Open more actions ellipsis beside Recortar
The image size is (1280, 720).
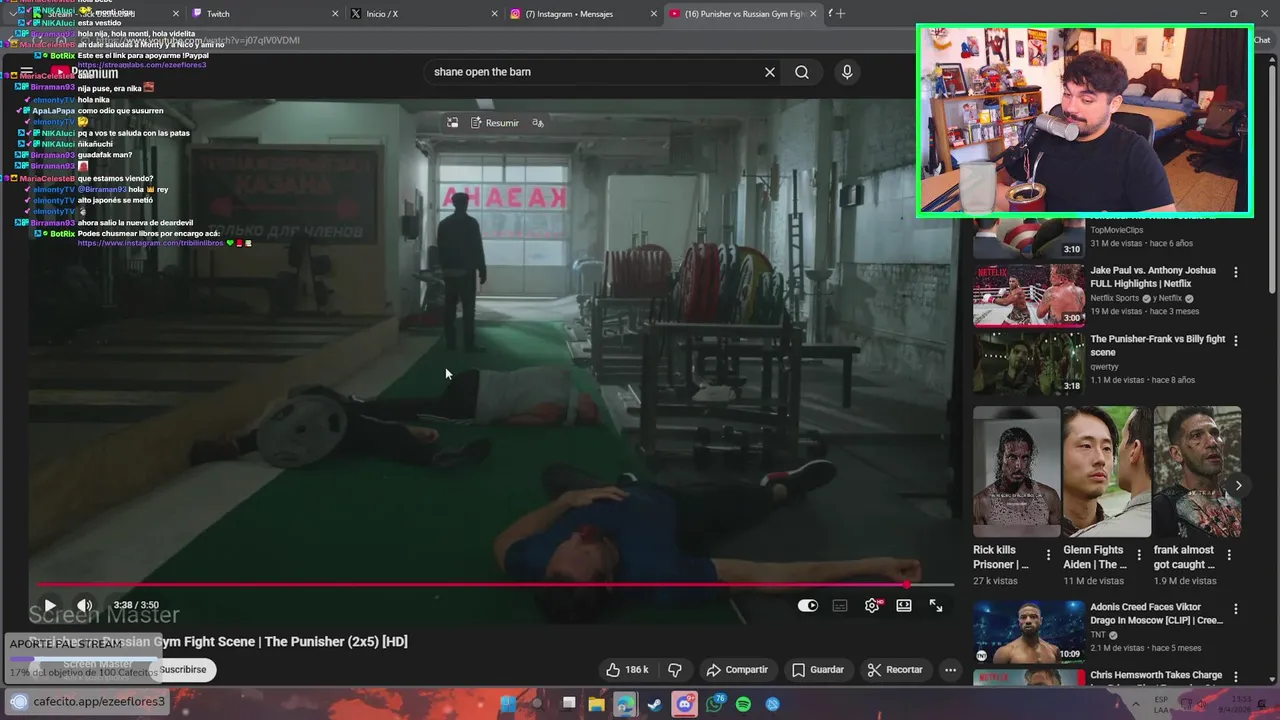point(951,670)
